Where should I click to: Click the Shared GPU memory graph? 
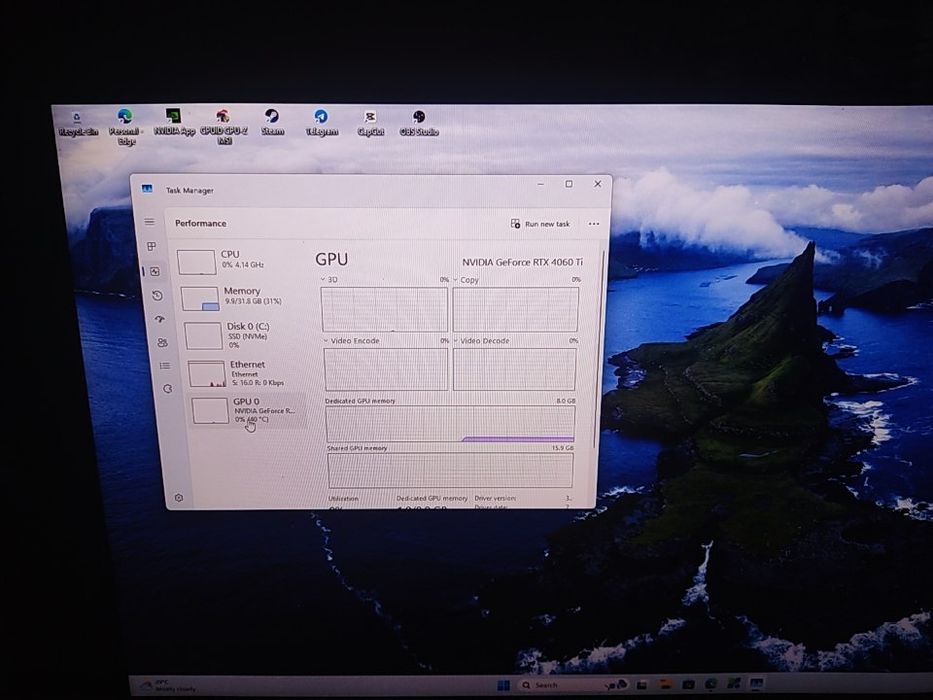pos(450,470)
